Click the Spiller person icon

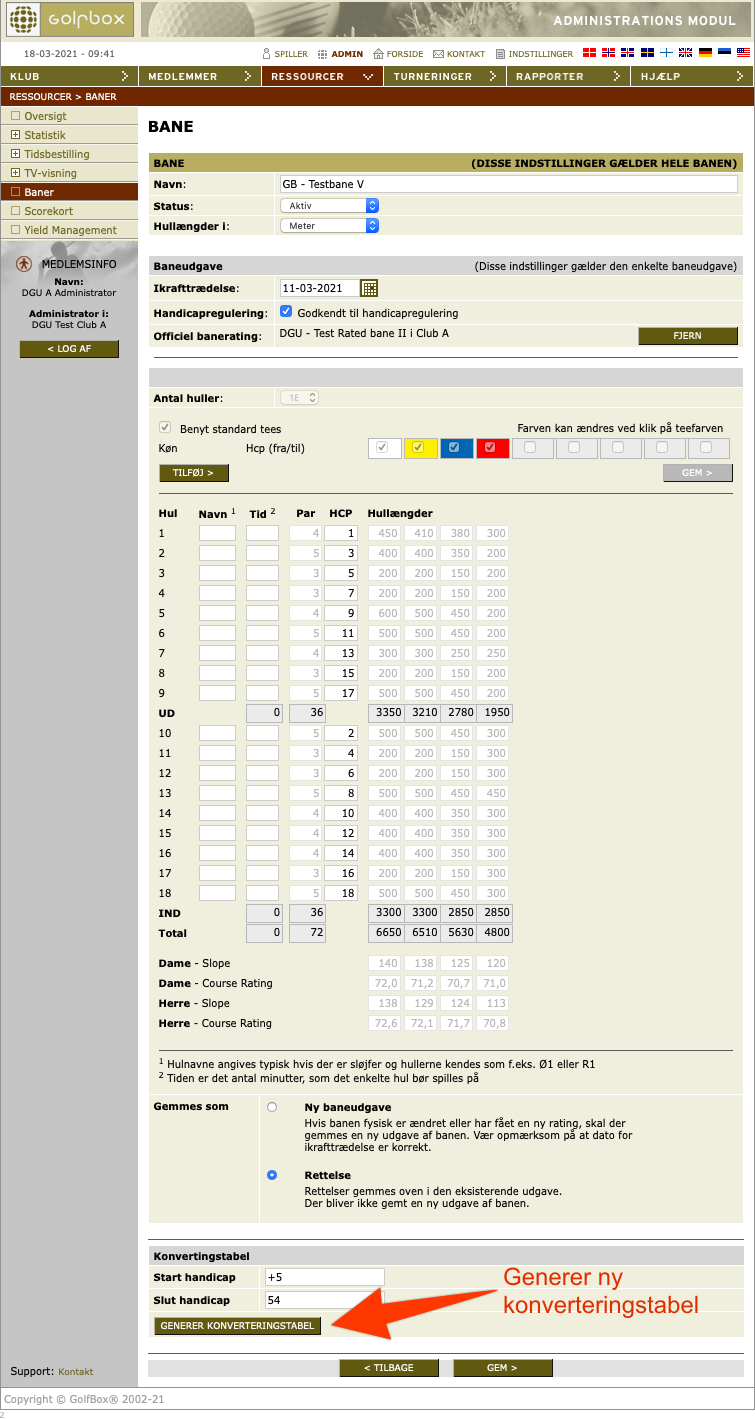coord(266,54)
